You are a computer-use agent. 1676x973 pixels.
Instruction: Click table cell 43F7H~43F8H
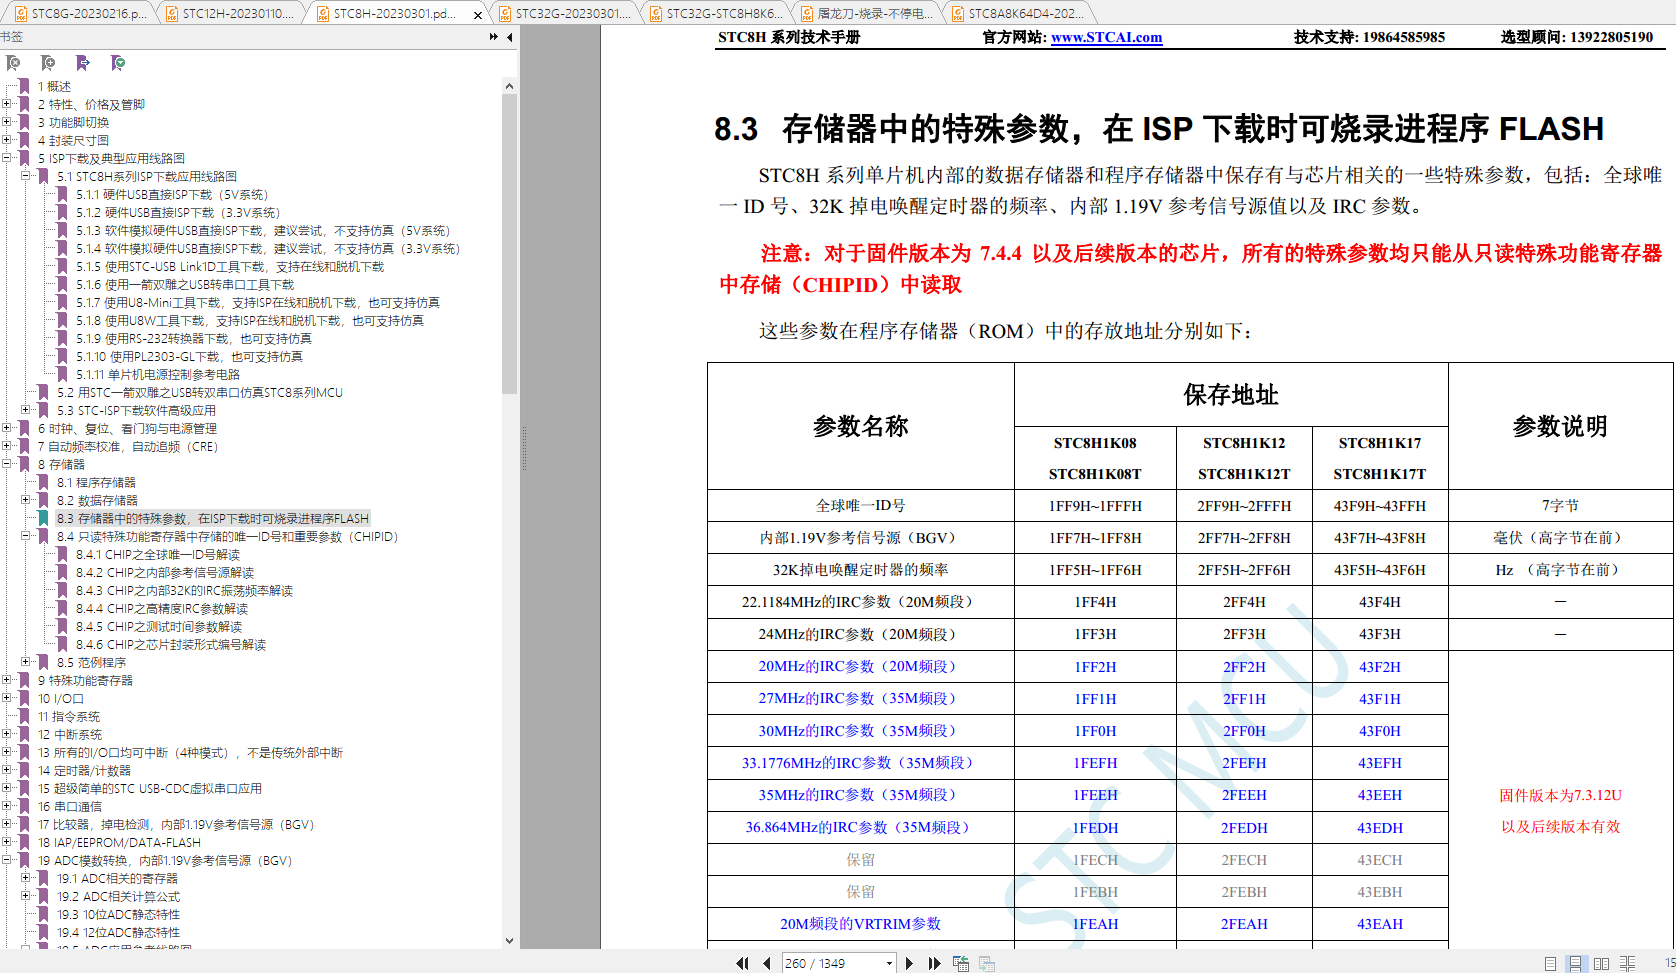1380,538
